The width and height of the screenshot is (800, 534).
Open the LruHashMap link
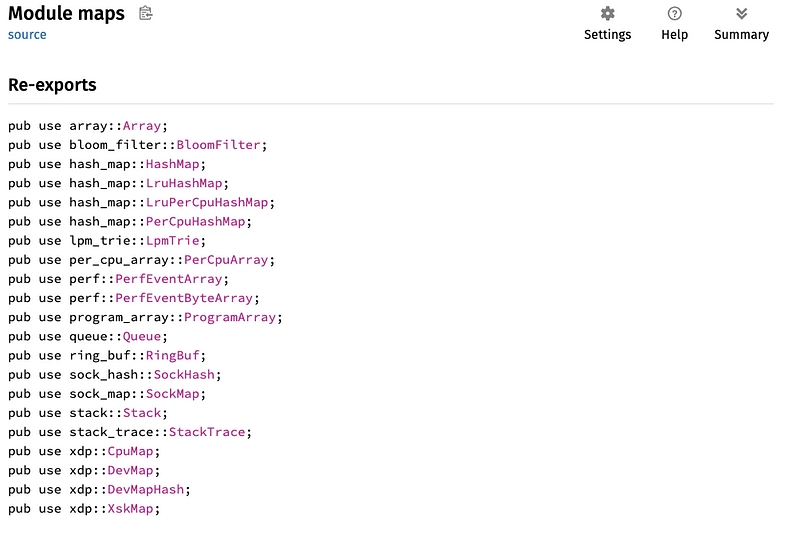184,183
